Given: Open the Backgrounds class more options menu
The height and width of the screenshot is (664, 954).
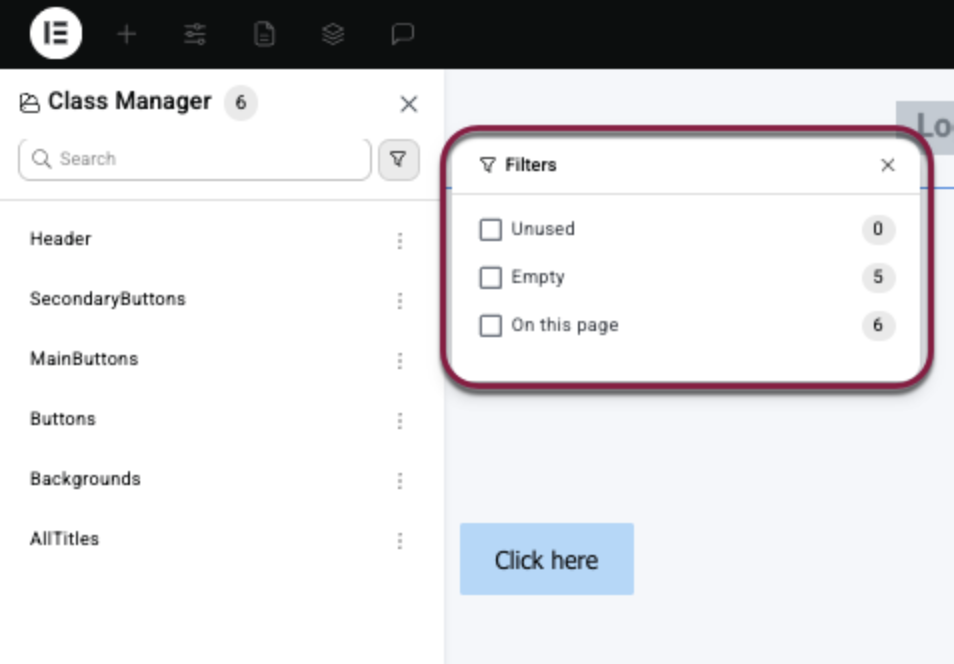Looking at the screenshot, I should point(400,481).
